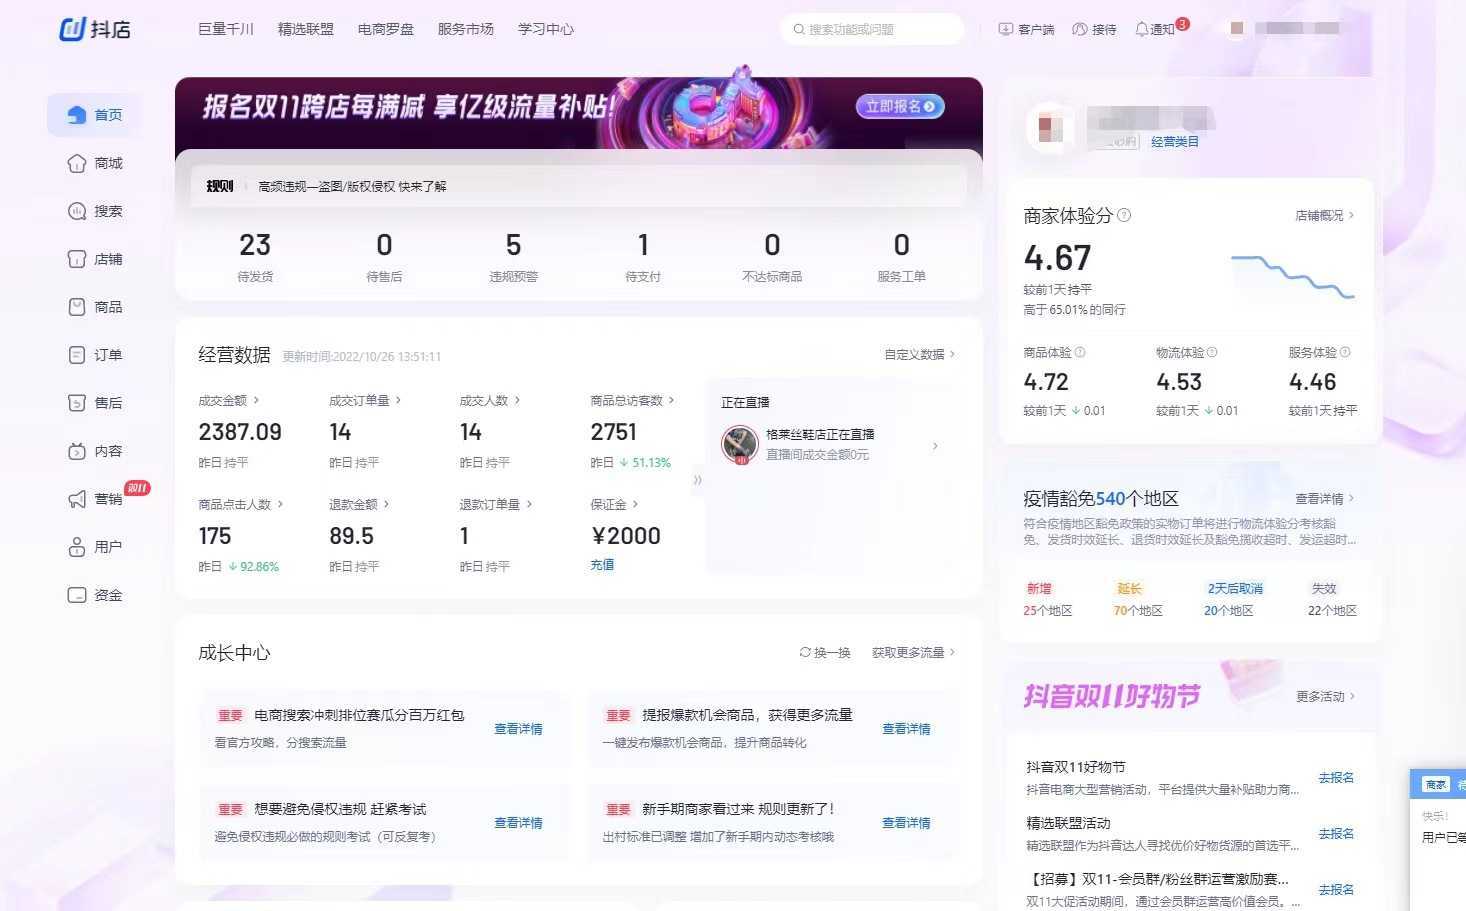Click the 客户端 download icon
This screenshot has height=911, width=1466.
1006,29
